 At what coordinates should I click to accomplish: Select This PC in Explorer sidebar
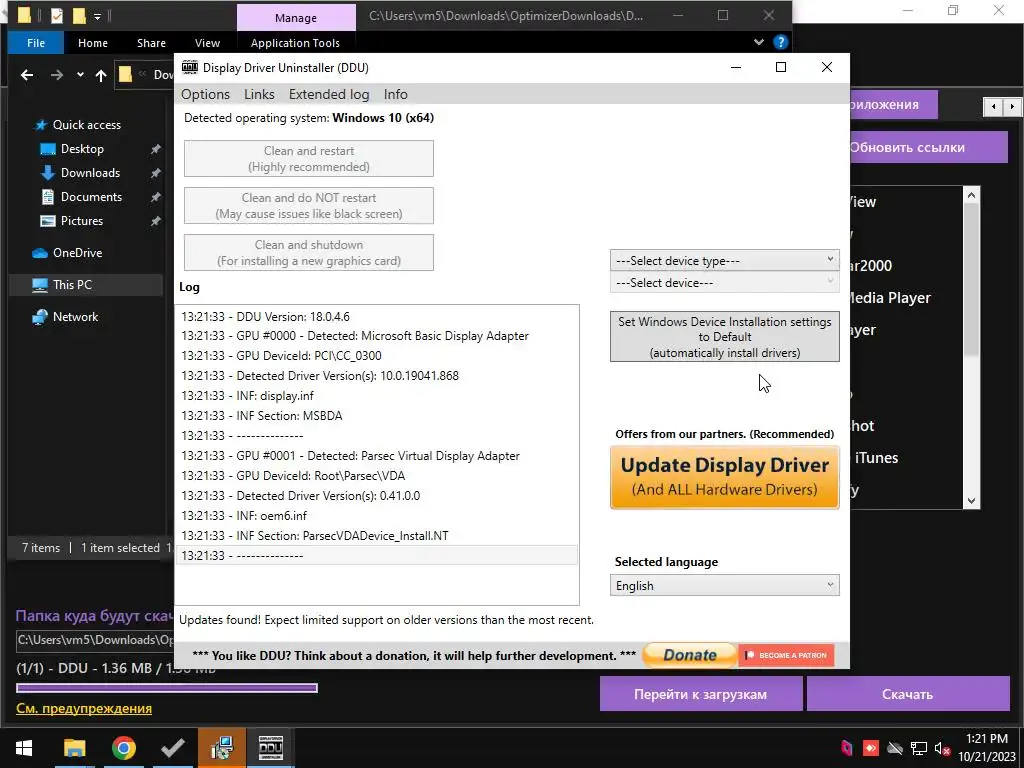86,285
